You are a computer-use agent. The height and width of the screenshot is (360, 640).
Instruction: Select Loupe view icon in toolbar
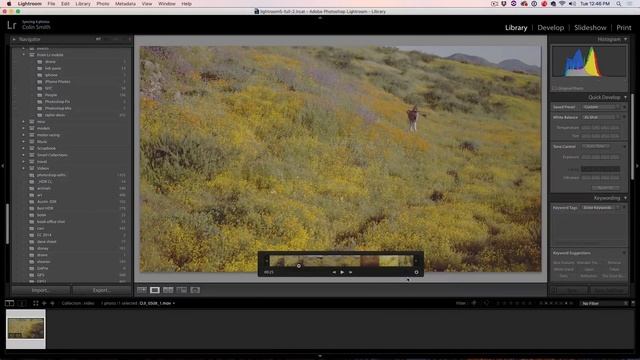(155, 290)
